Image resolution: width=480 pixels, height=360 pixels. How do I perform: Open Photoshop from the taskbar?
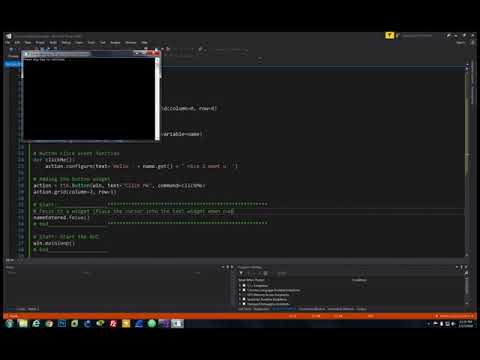[x=62, y=323]
